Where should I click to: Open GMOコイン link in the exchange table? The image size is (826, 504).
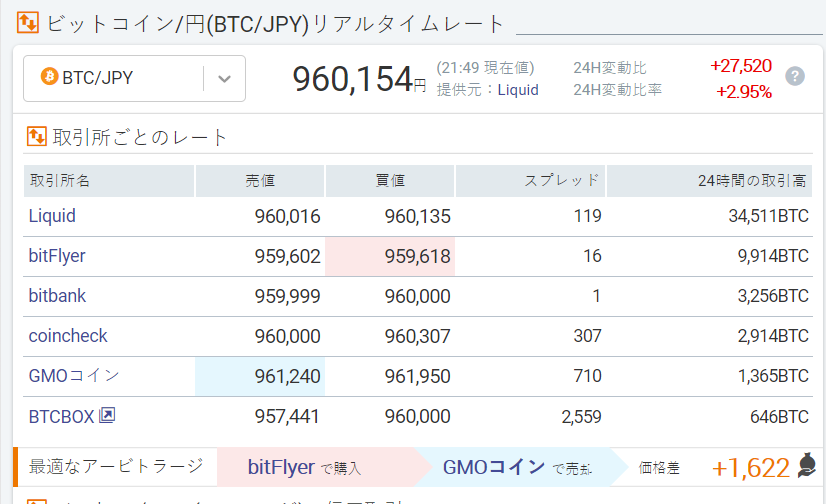(74, 376)
